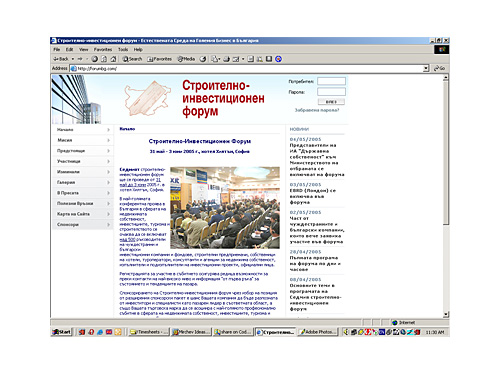The image size is (500, 375).
Task: Open the Начало sidebar navigation item
Action: [82, 130]
